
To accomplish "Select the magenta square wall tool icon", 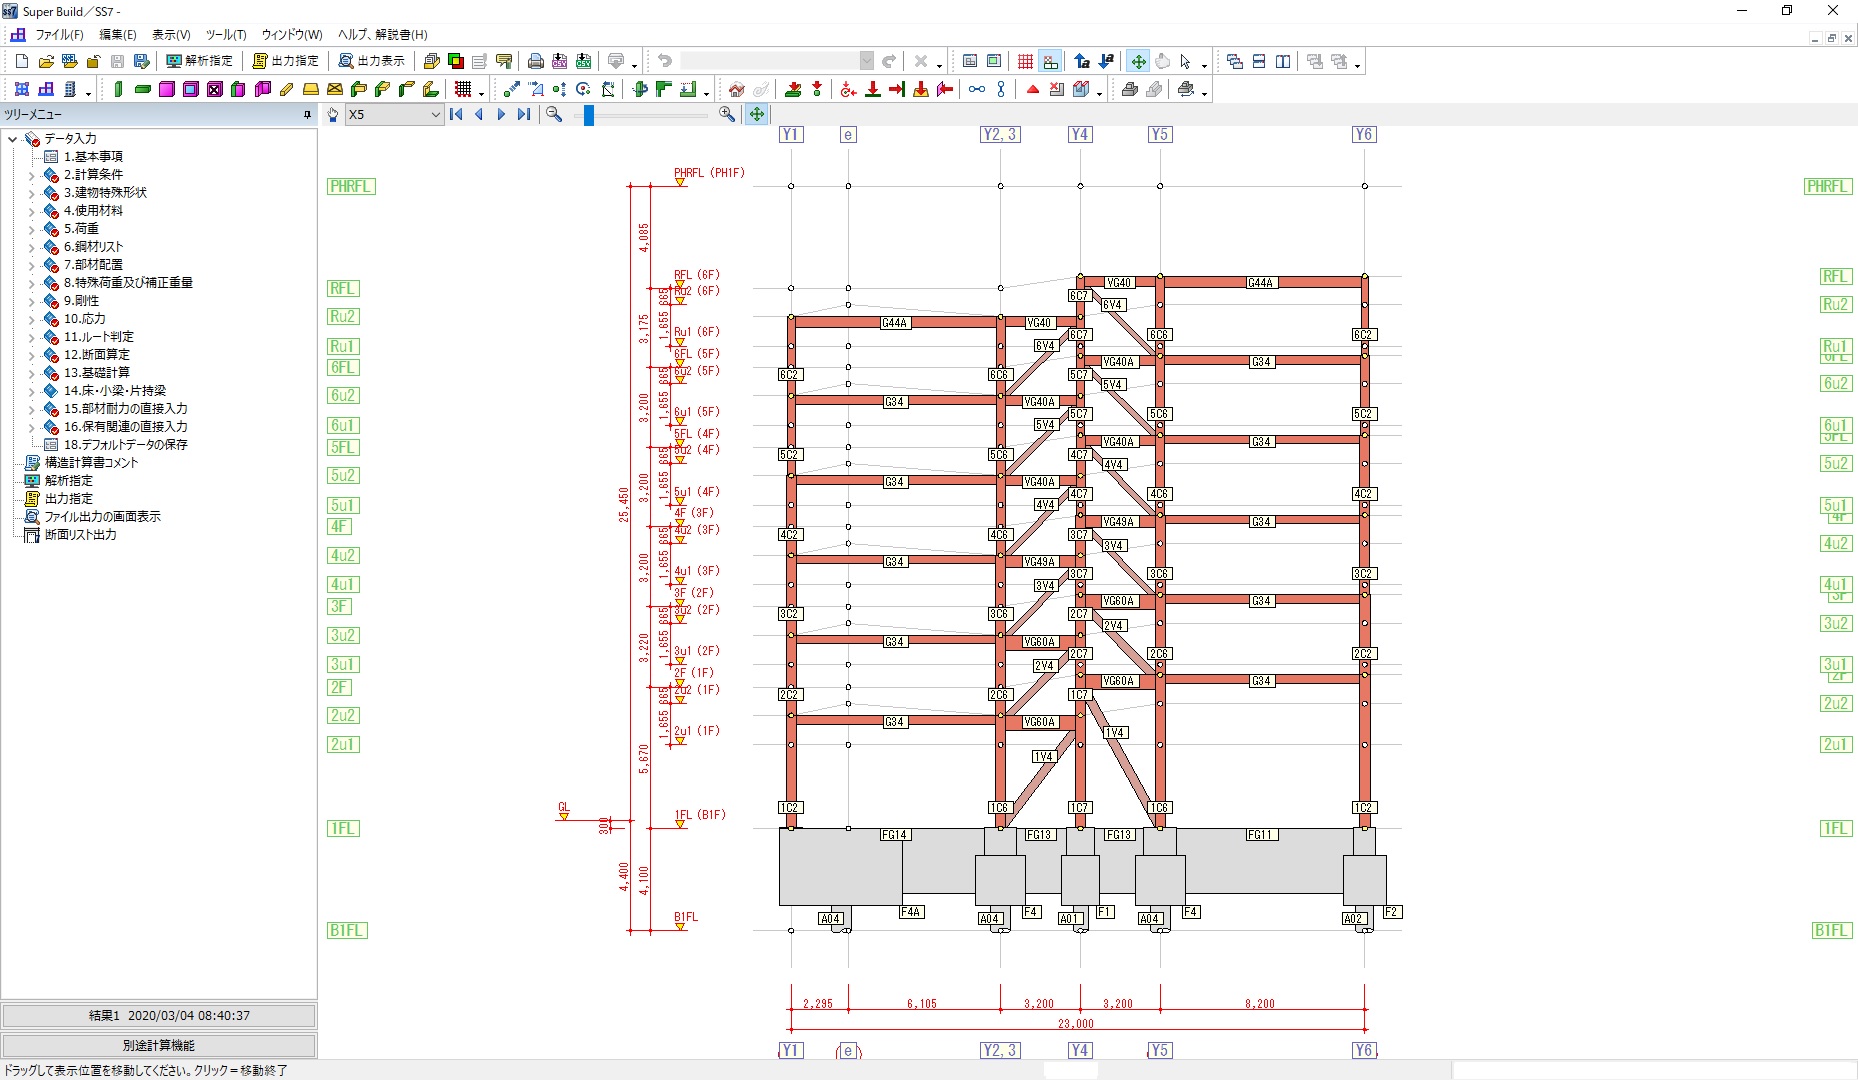I will (x=167, y=90).
